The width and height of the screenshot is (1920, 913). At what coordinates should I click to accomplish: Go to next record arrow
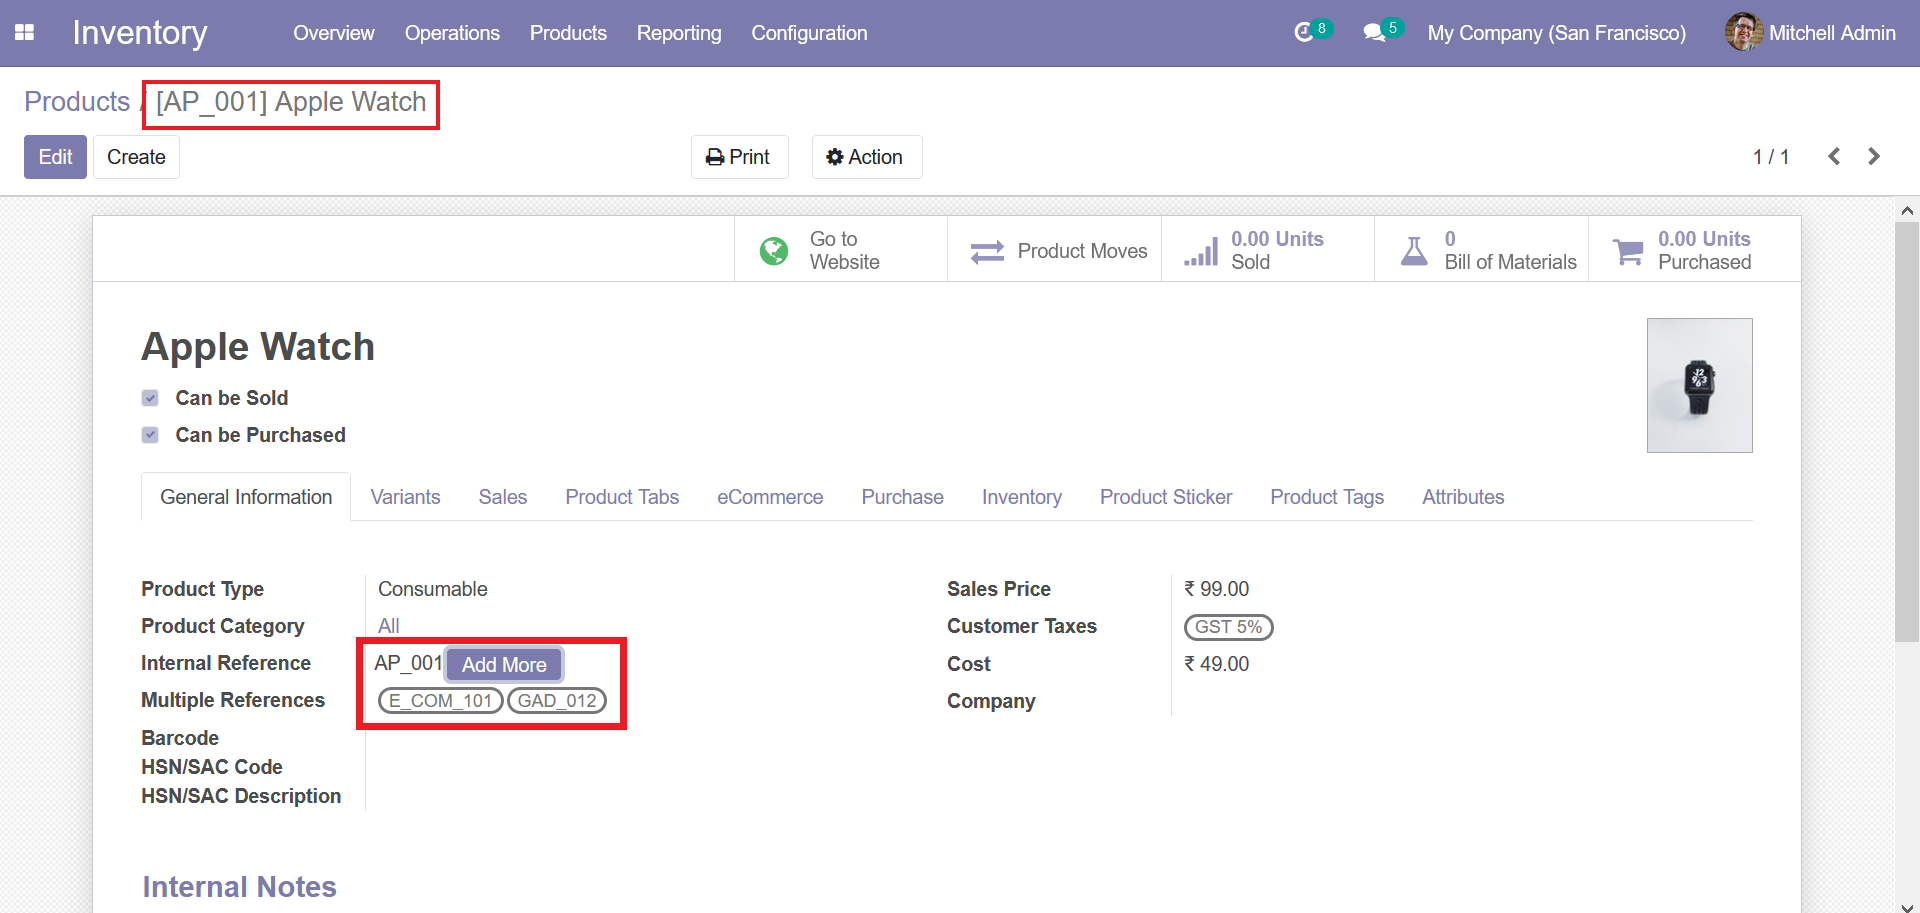(1874, 157)
